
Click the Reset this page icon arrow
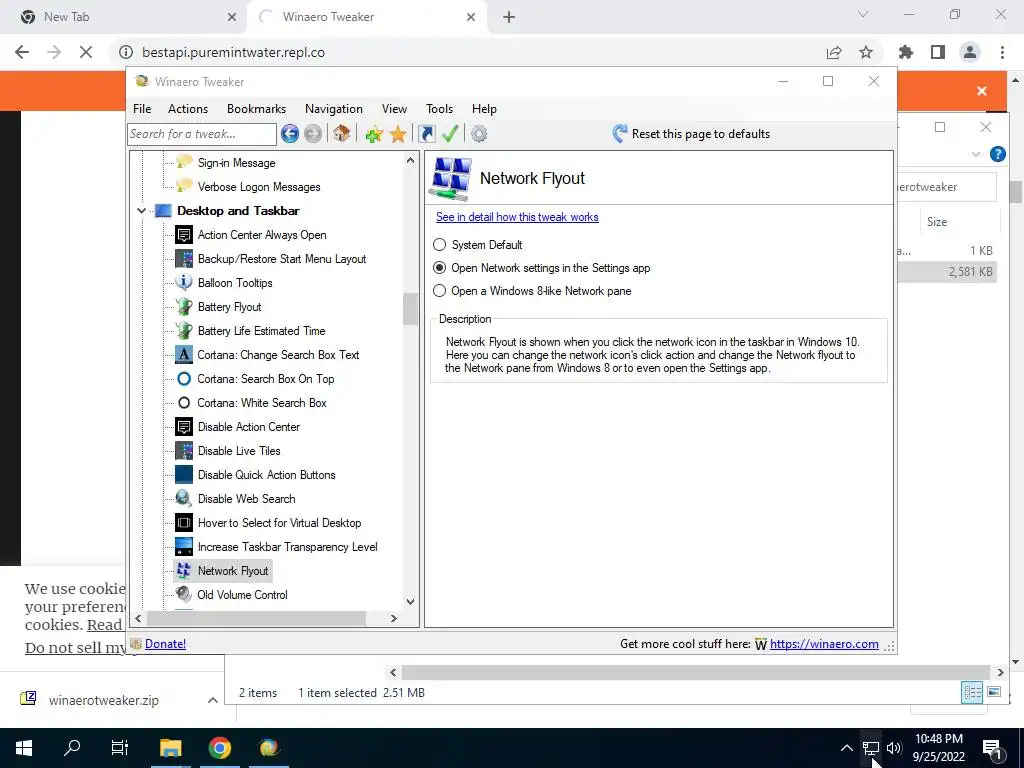[x=620, y=134]
